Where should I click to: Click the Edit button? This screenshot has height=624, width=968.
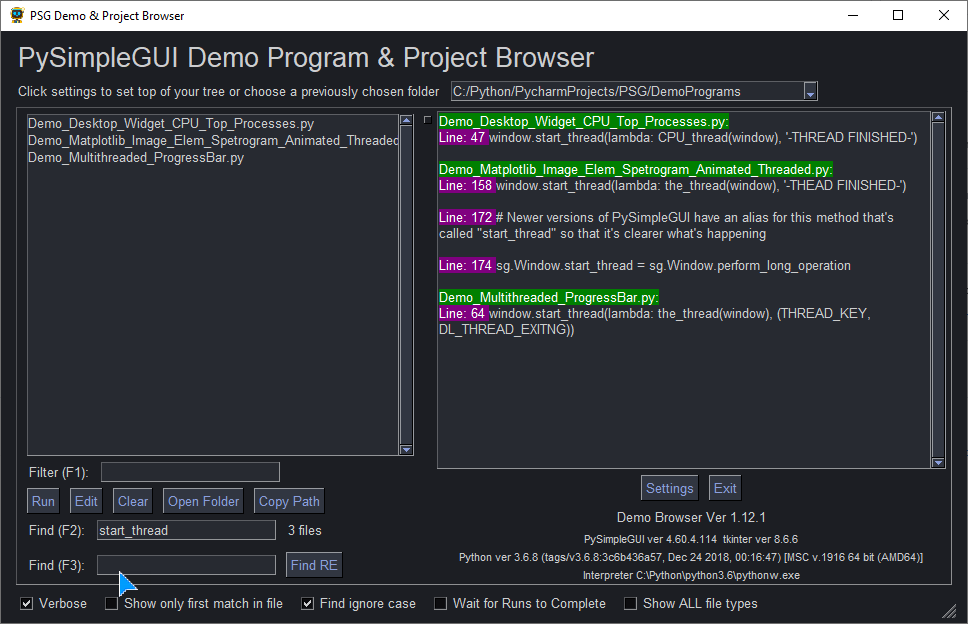point(86,501)
